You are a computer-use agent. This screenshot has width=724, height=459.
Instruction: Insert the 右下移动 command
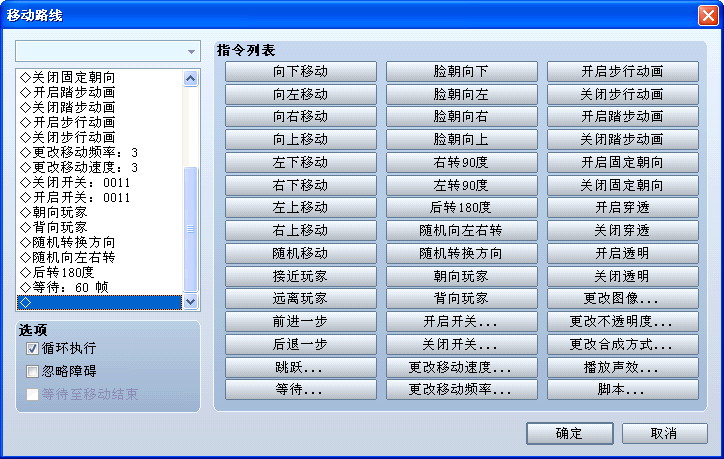[301, 185]
